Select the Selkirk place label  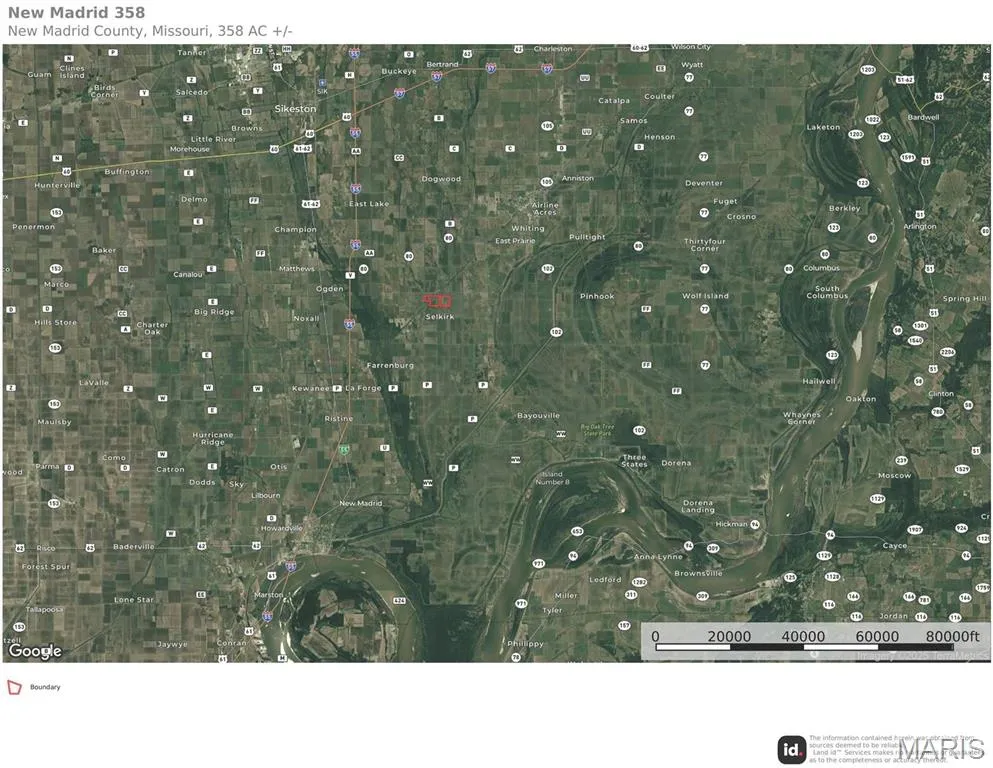(438, 317)
